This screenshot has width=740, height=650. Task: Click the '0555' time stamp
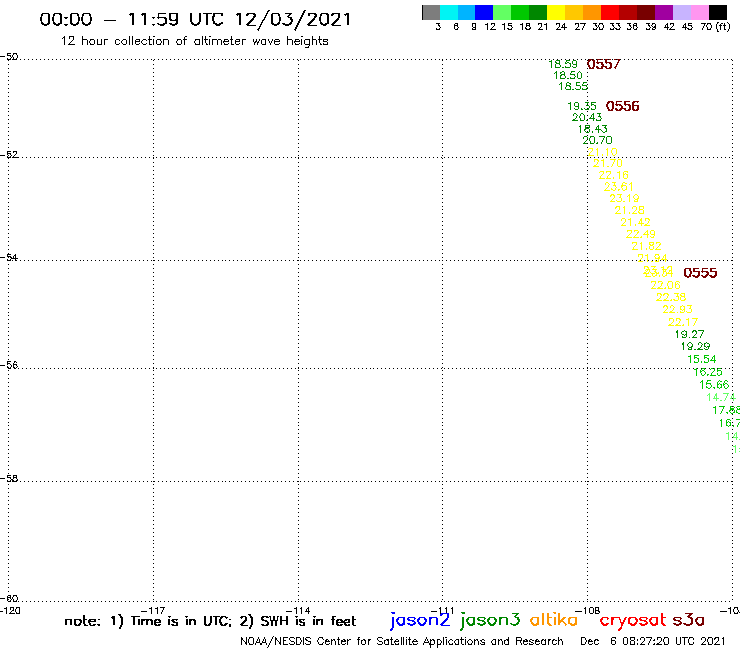pos(700,273)
